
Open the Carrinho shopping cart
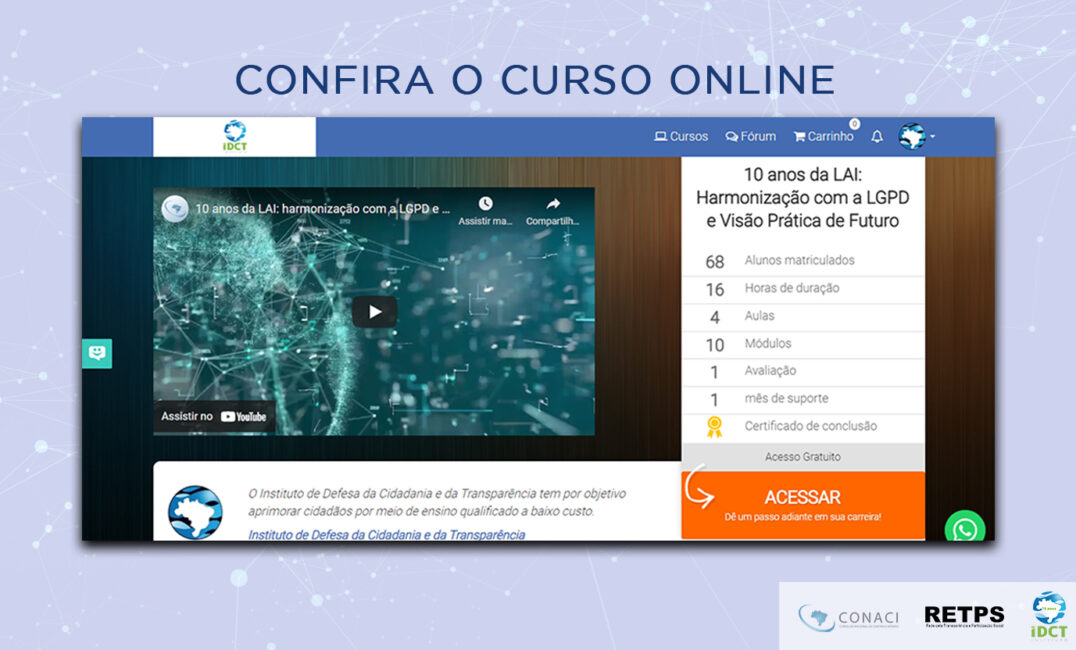pos(824,137)
